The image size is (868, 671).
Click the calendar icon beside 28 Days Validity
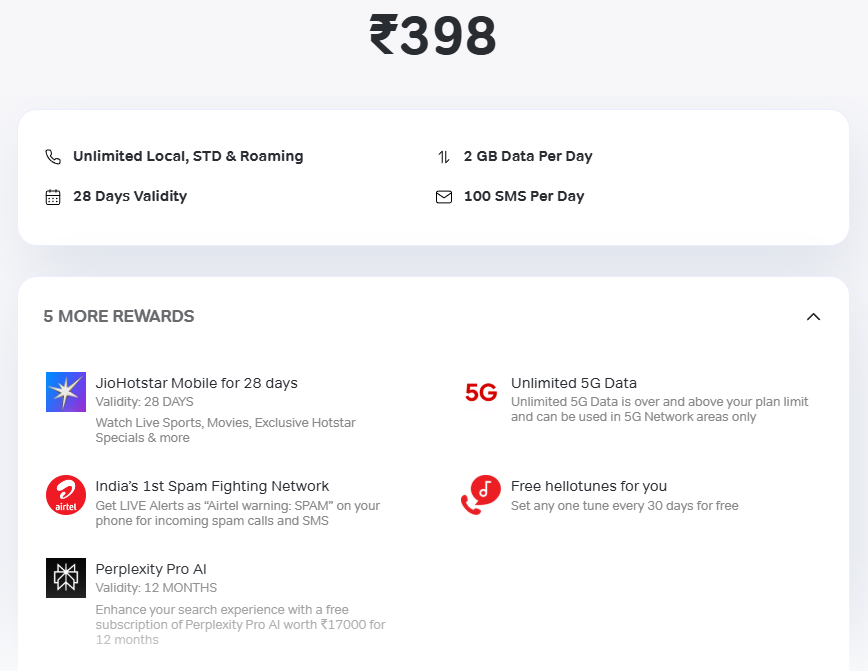click(x=53, y=196)
